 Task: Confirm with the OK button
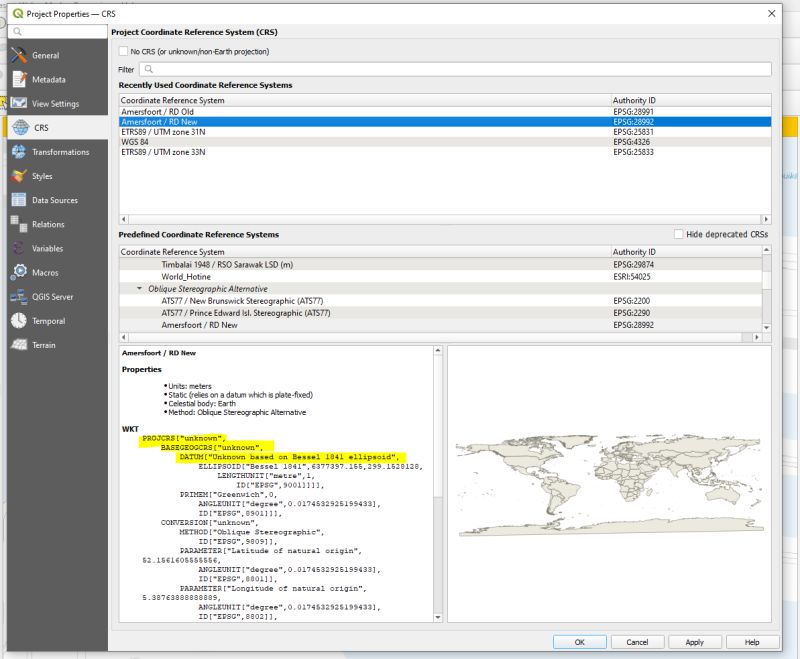[x=580, y=642]
